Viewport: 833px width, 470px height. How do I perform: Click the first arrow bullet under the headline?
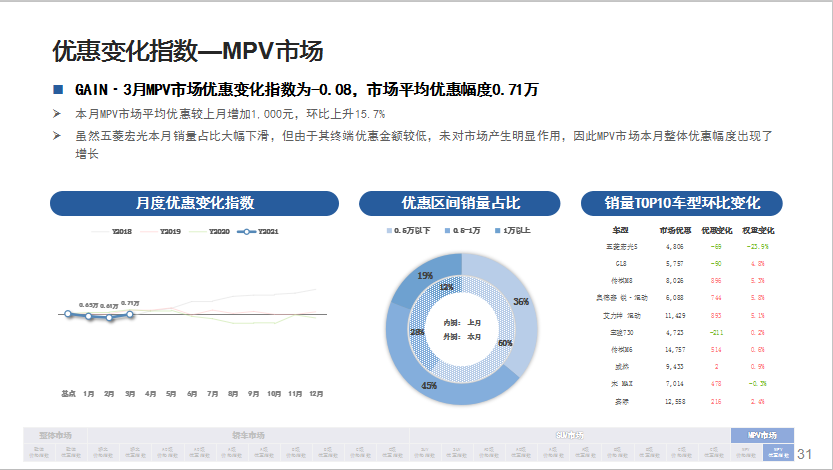(58, 114)
